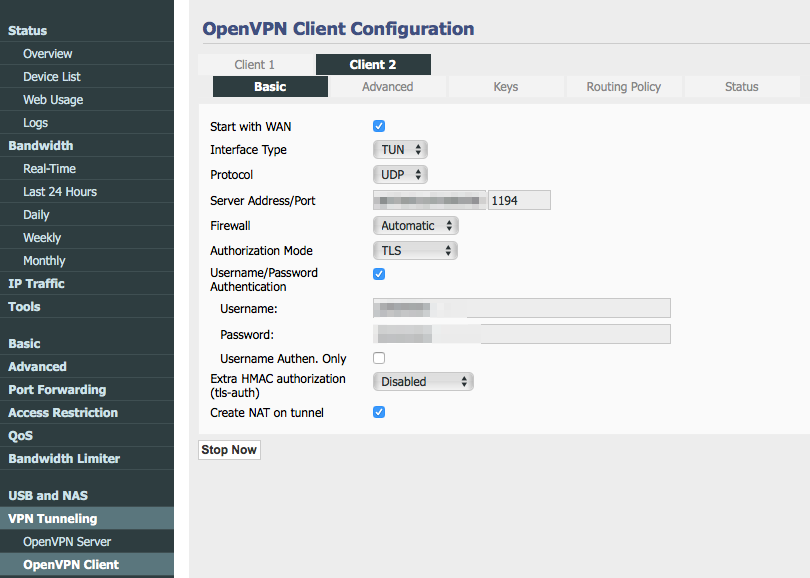The height and width of the screenshot is (578, 810).
Task: Switch to the Advanced settings tab
Action: 387,87
